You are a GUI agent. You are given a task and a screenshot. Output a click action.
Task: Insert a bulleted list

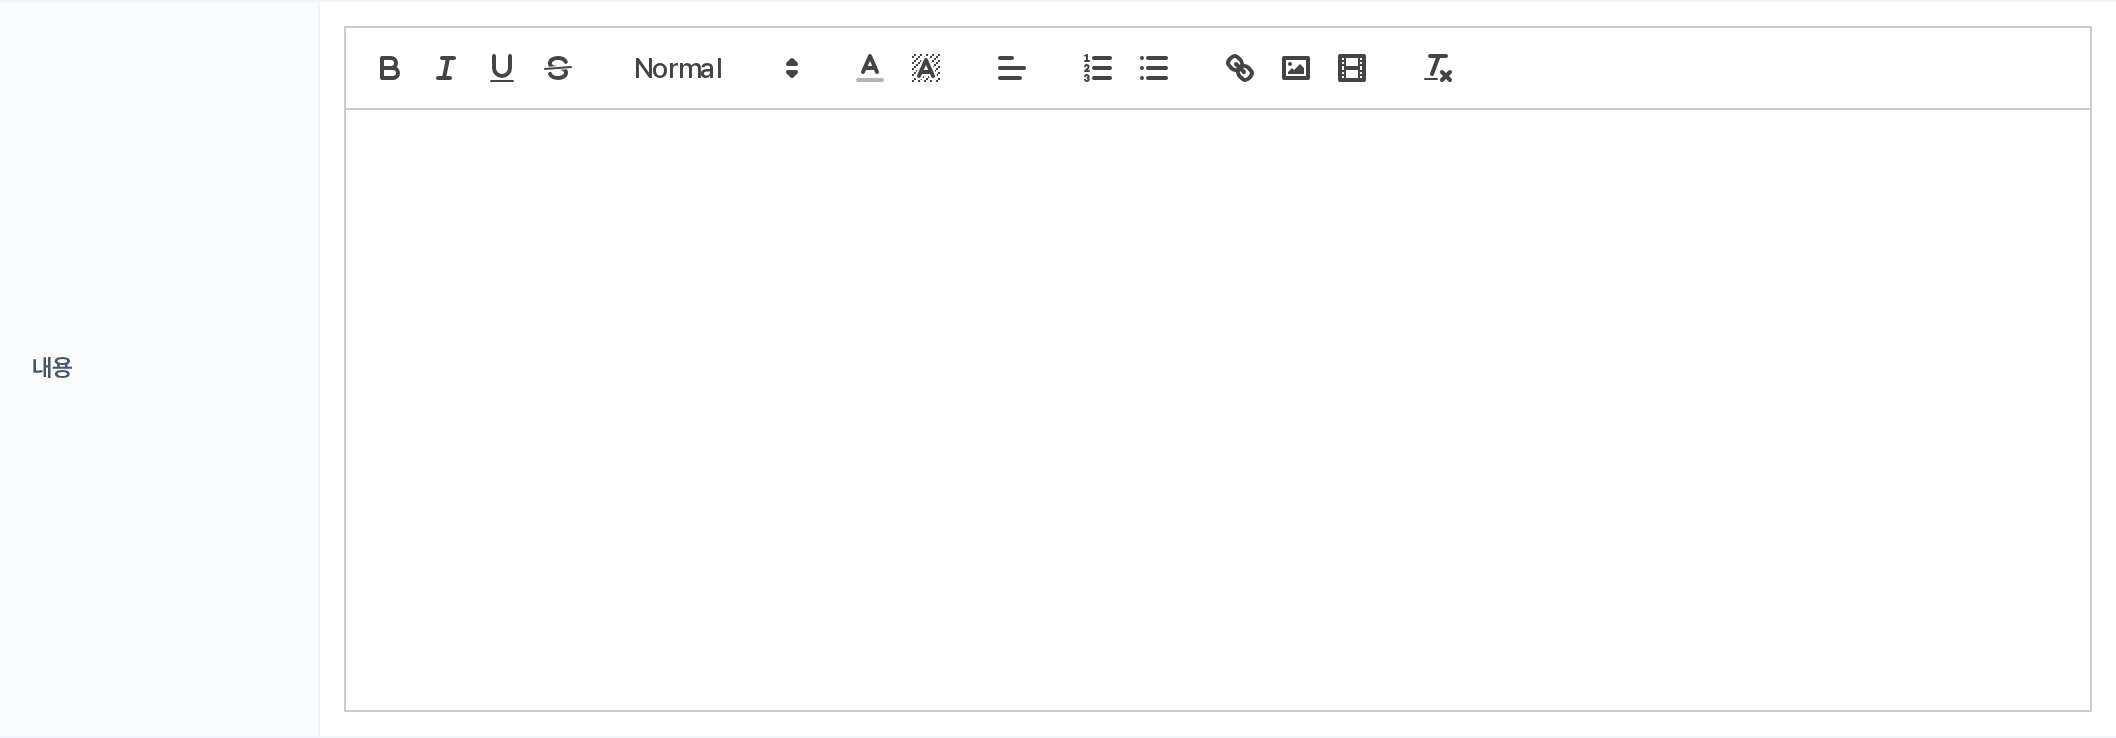1154,68
